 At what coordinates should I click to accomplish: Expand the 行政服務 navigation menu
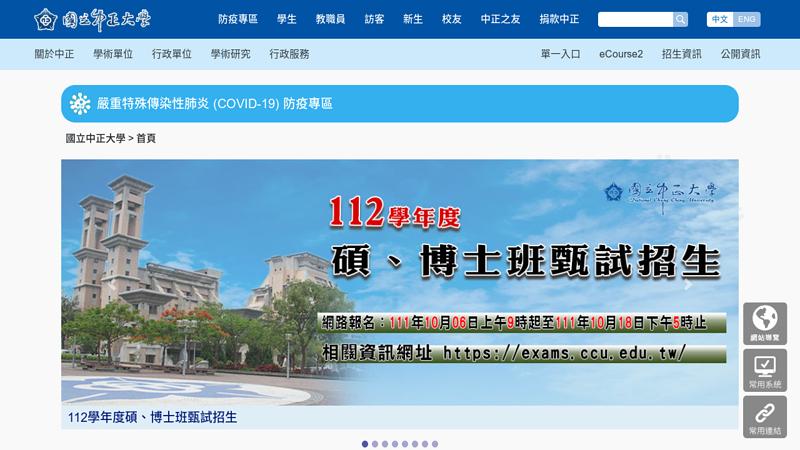point(289,54)
